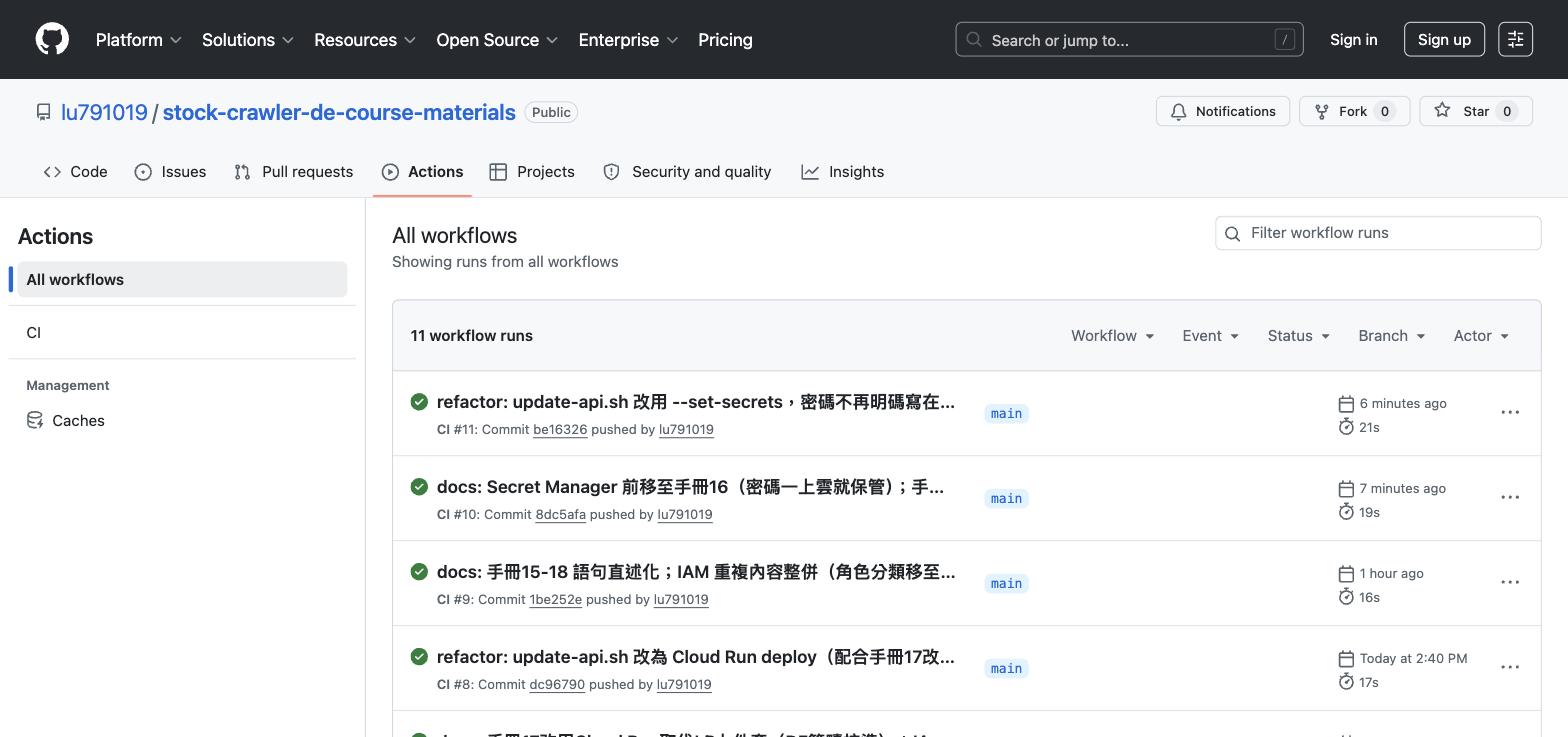This screenshot has height=737, width=1568.
Task: Open the Workflow filter dropdown
Action: pyautogui.click(x=1112, y=336)
